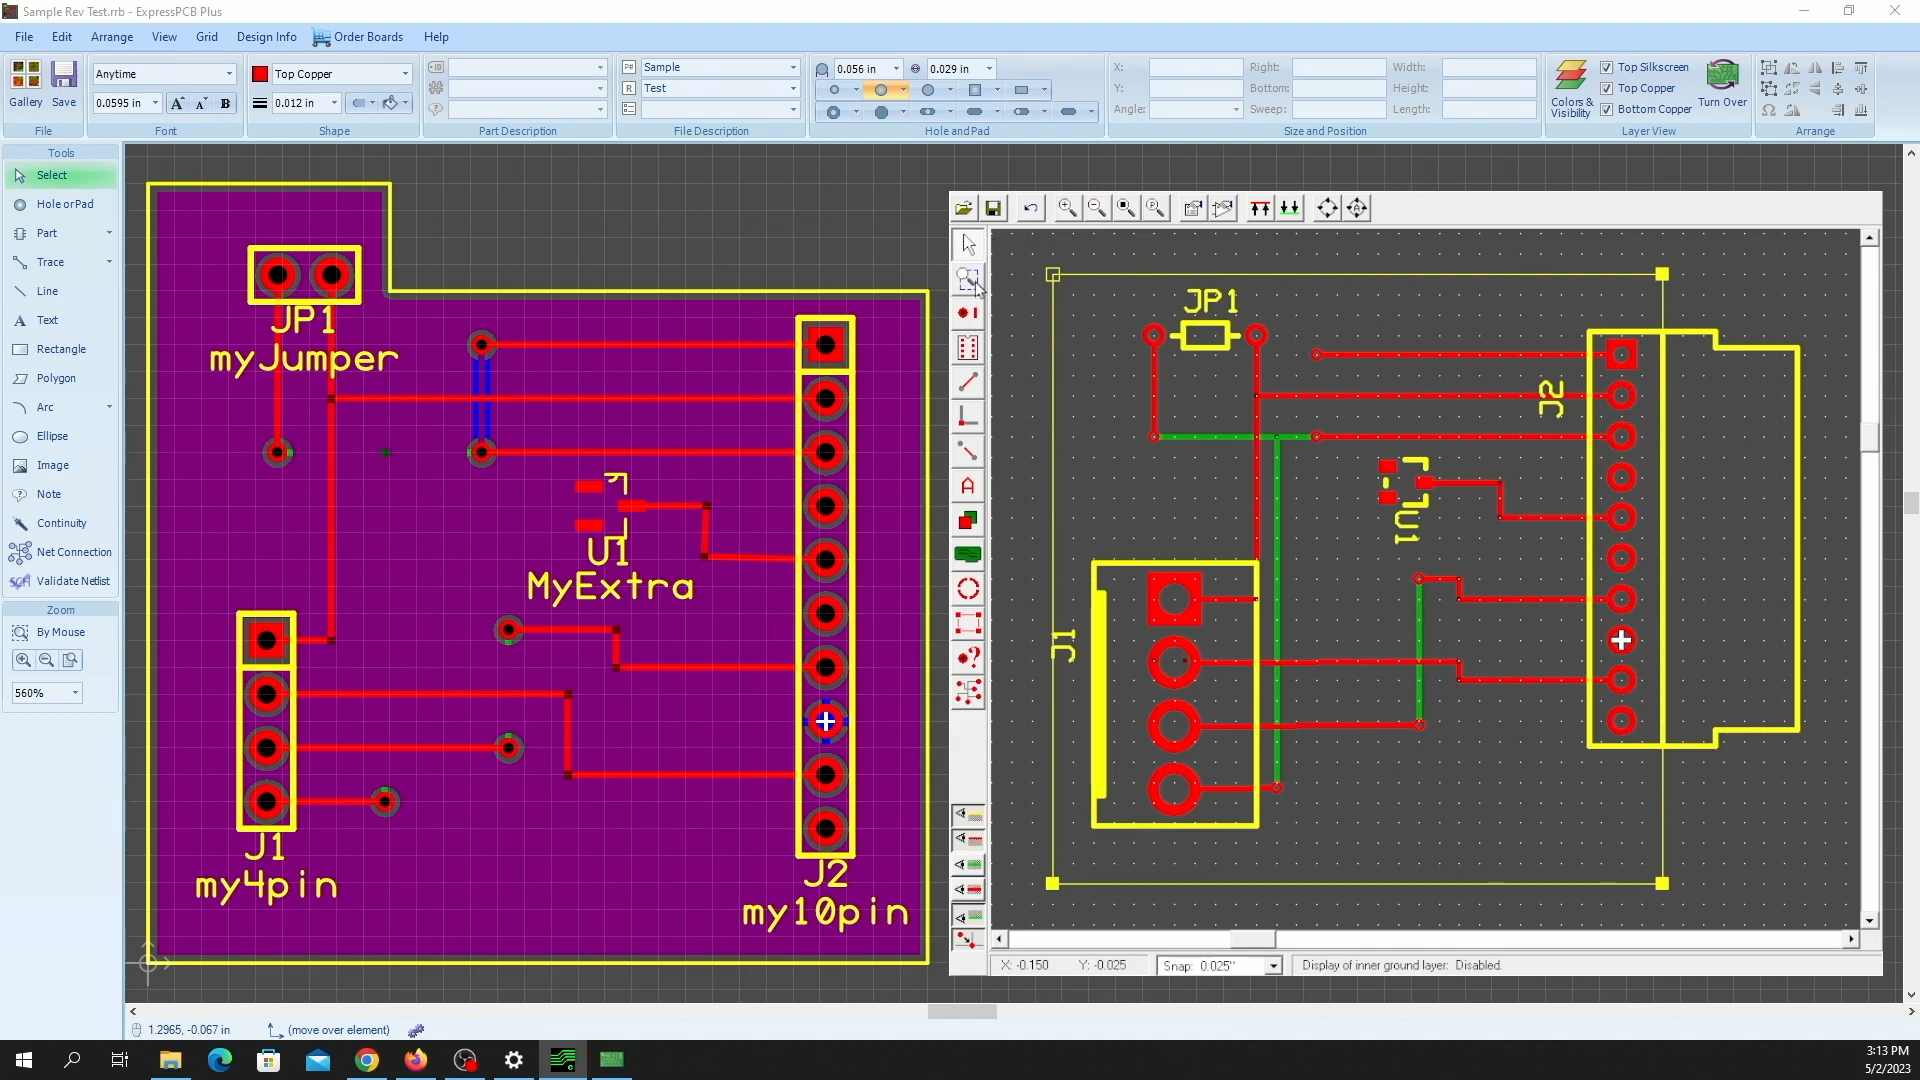Click the Windows Start button
This screenshot has height=1080, width=1920.
coord(24,1060)
